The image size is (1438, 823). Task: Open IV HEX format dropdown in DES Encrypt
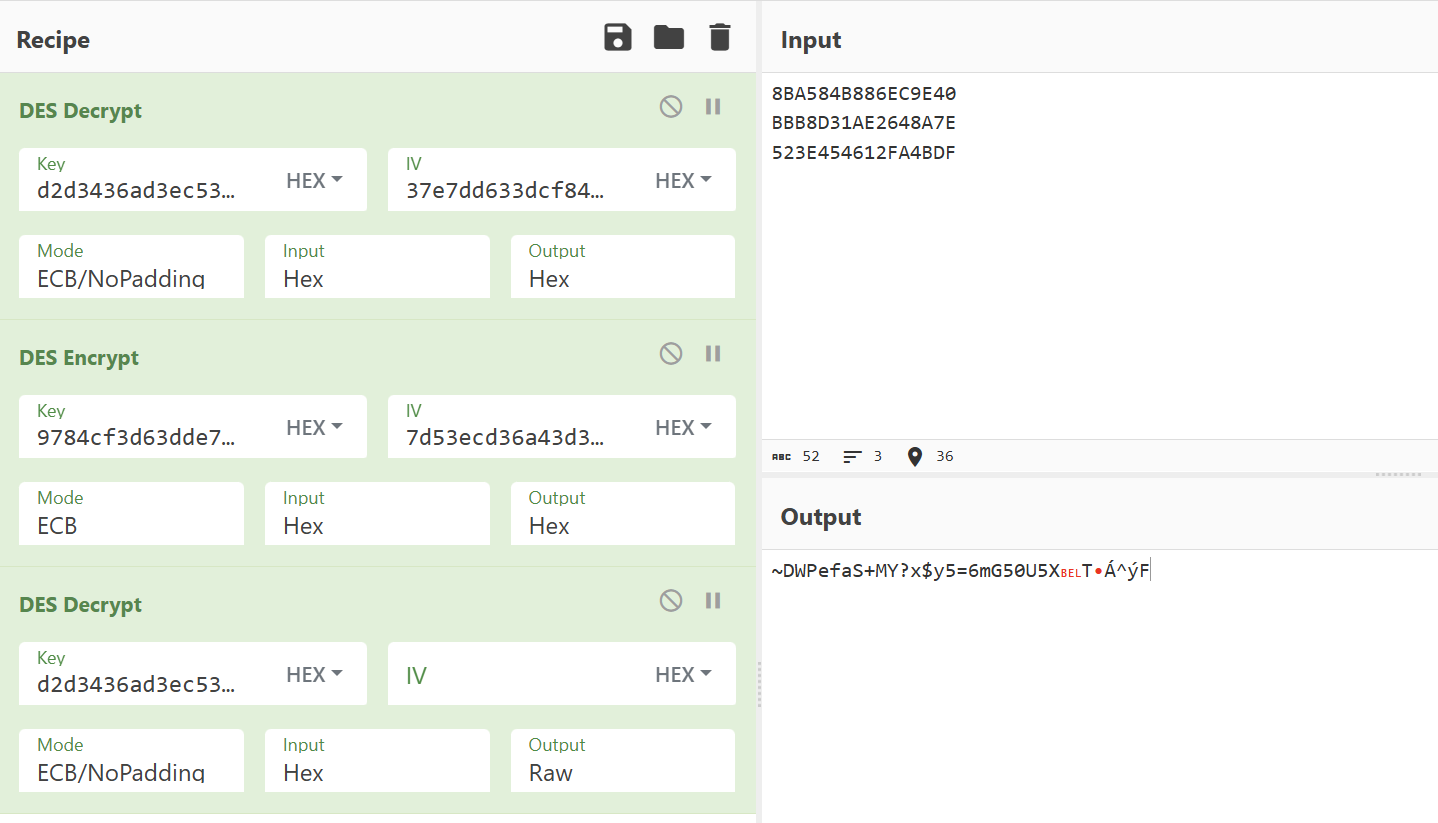(x=683, y=428)
